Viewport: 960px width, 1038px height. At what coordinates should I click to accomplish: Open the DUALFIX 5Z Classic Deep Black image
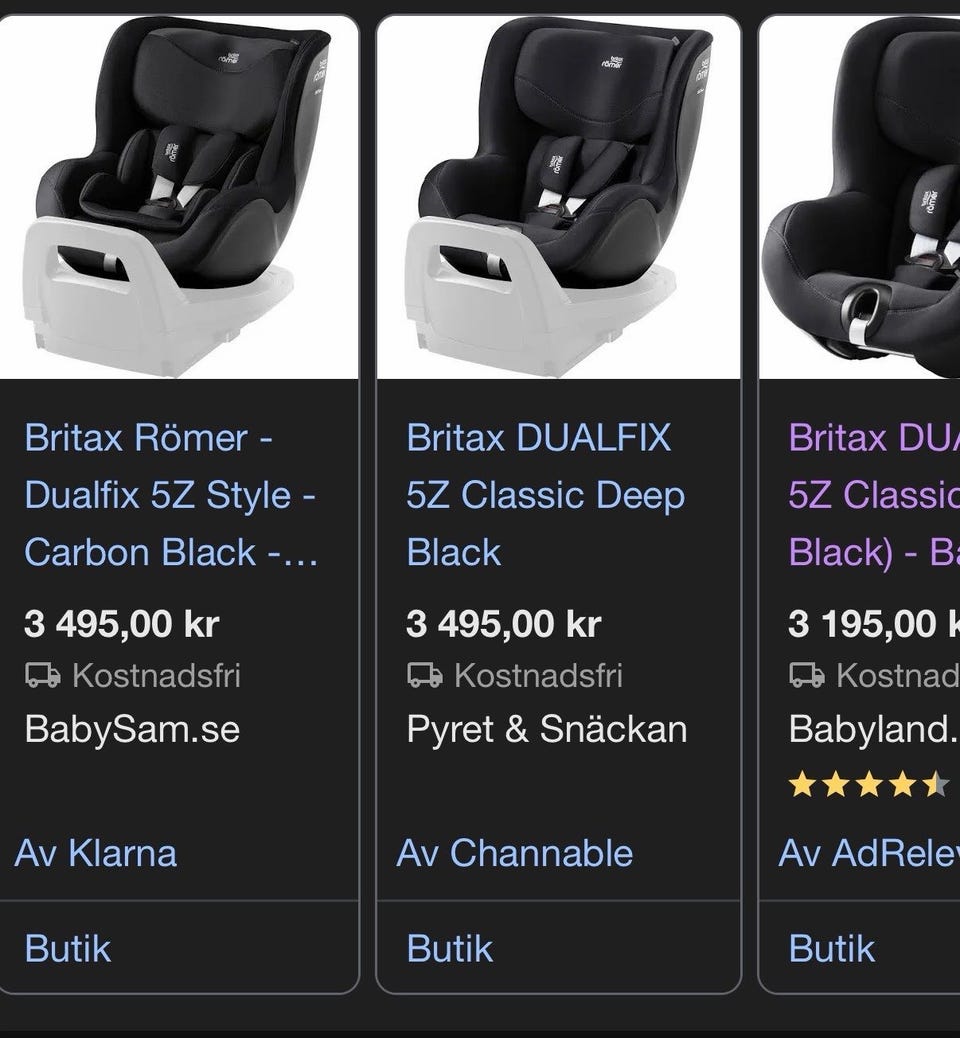click(x=558, y=198)
